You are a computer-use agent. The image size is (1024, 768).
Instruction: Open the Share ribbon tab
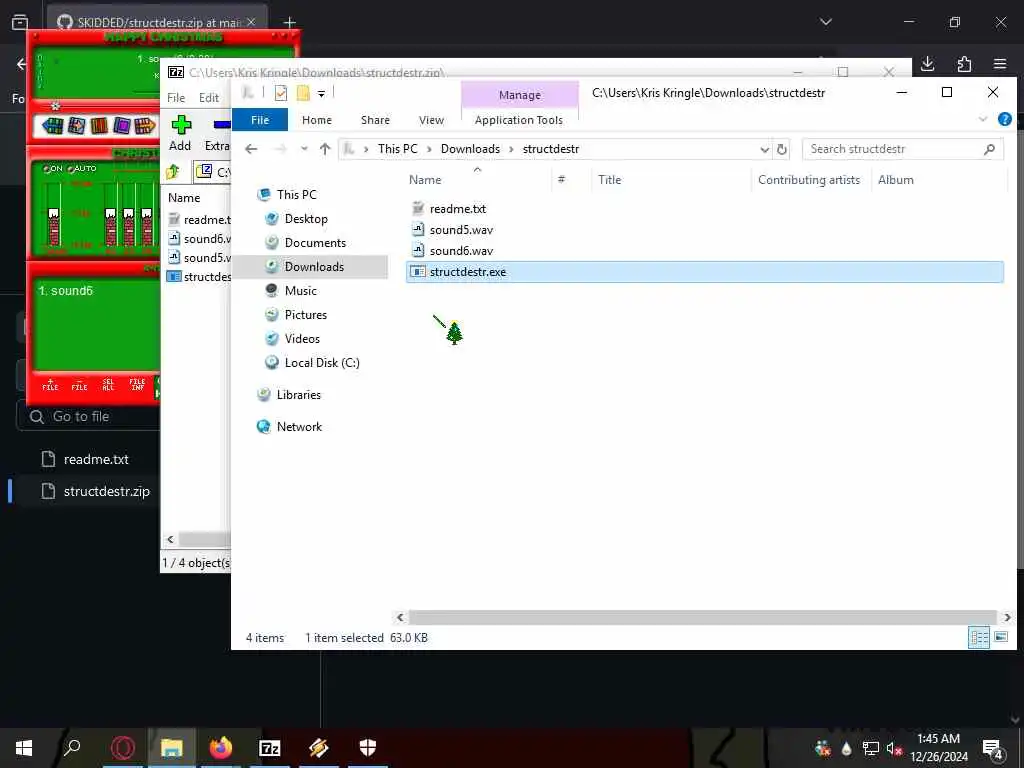[x=376, y=120]
